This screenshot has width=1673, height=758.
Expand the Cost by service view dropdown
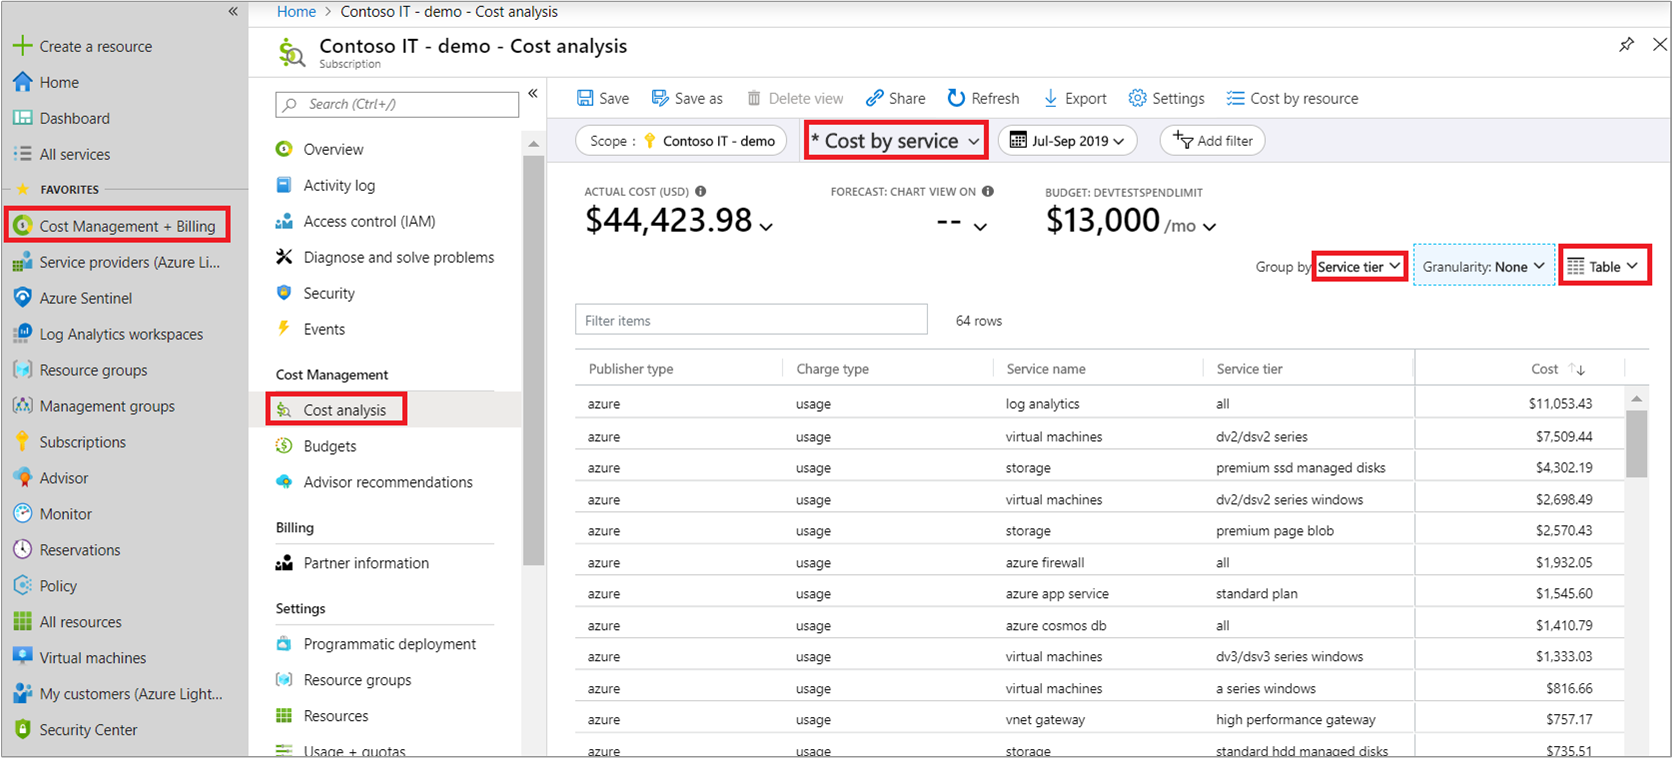point(895,141)
